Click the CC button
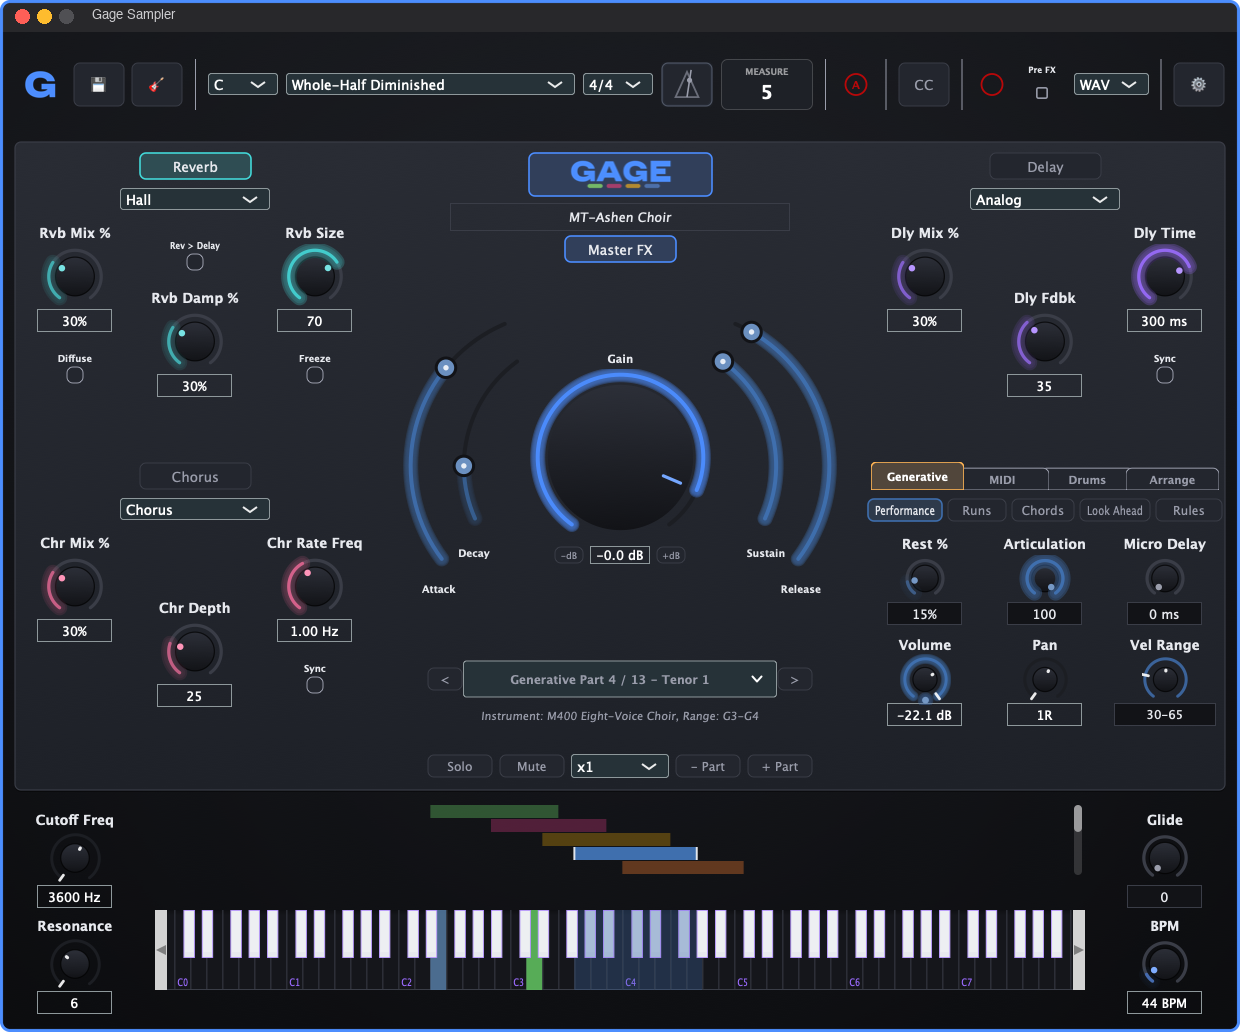The image size is (1240, 1032). [924, 85]
